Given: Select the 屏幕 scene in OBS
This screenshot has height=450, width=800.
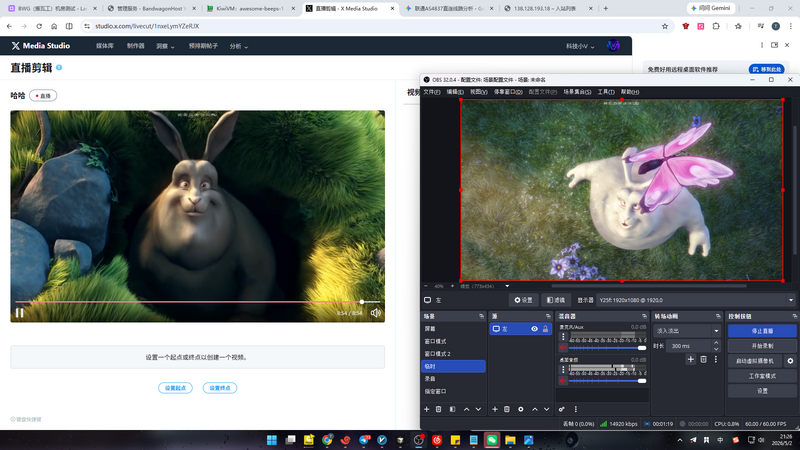Looking at the screenshot, I should tap(453, 329).
